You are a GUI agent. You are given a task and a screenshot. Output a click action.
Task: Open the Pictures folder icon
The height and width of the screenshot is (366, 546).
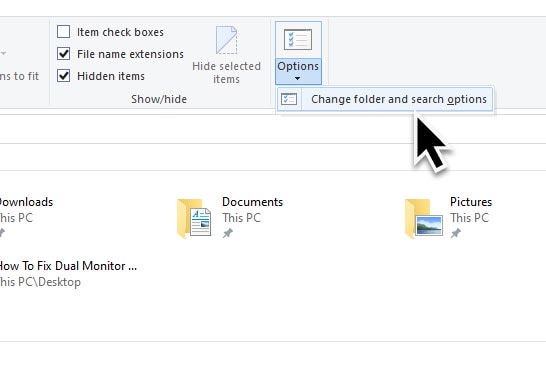(423, 219)
